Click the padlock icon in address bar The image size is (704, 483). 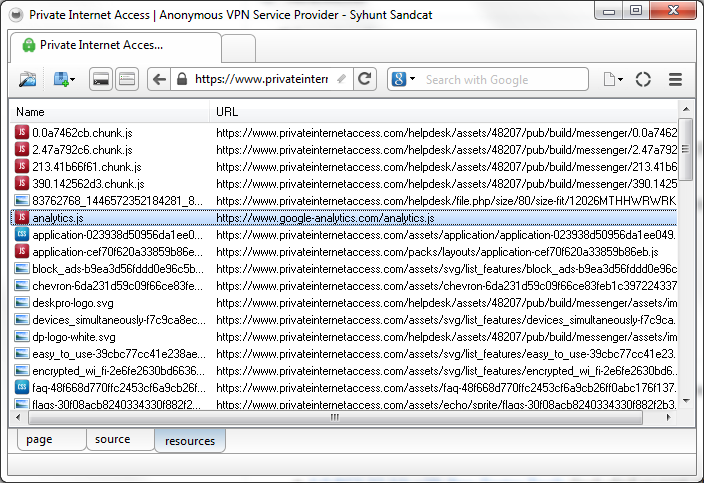coord(182,79)
